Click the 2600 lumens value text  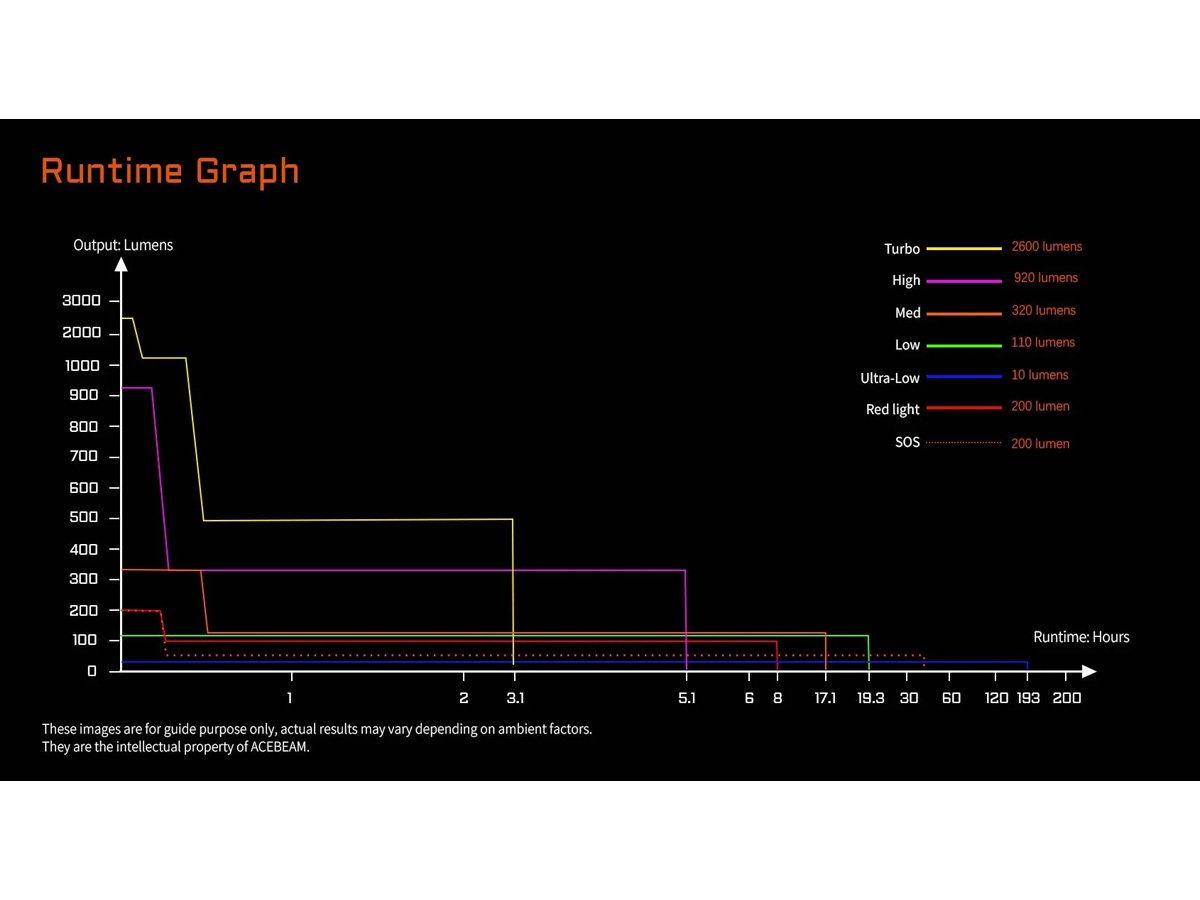1046,247
